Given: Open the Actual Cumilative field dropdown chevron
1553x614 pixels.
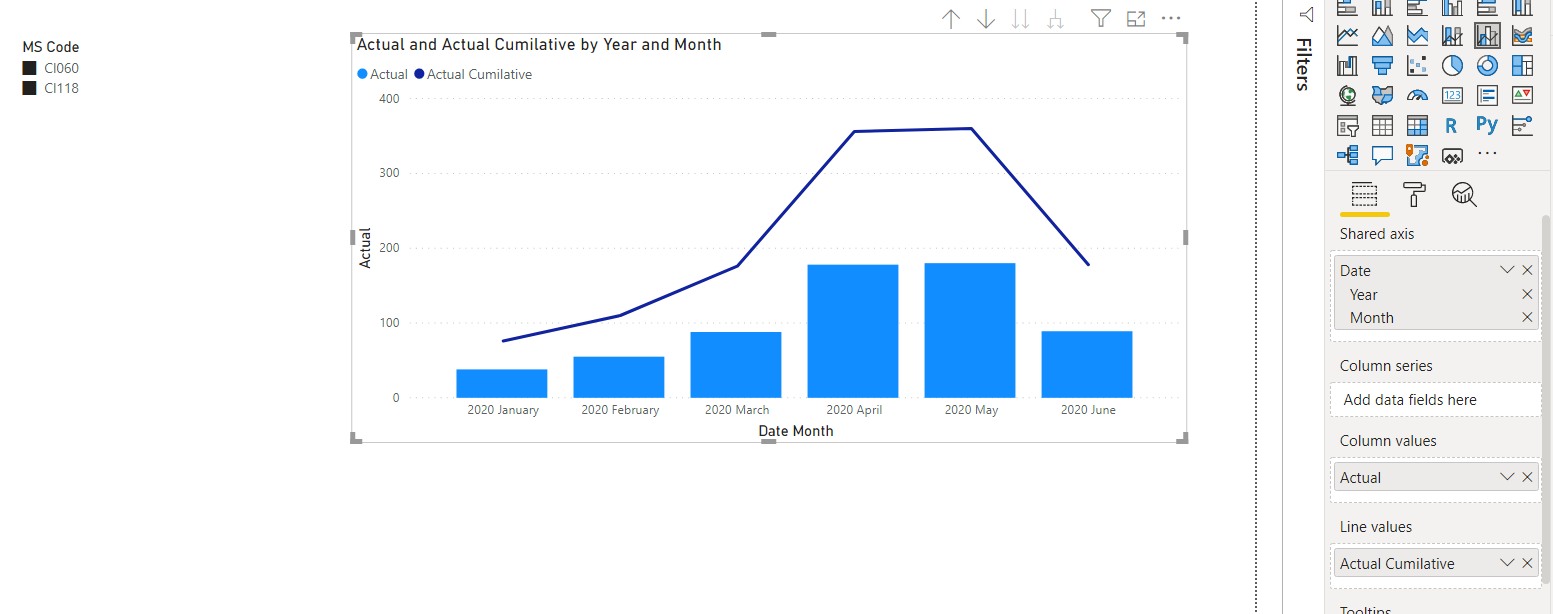Looking at the screenshot, I should (x=1507, y=563).
